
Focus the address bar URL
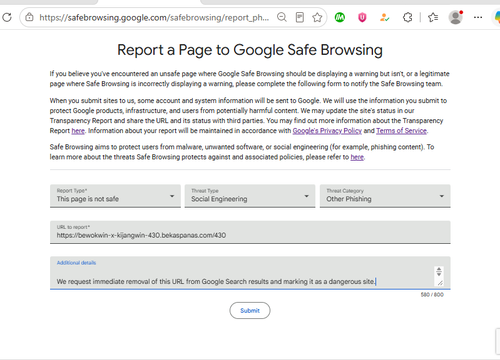point(154,17)
